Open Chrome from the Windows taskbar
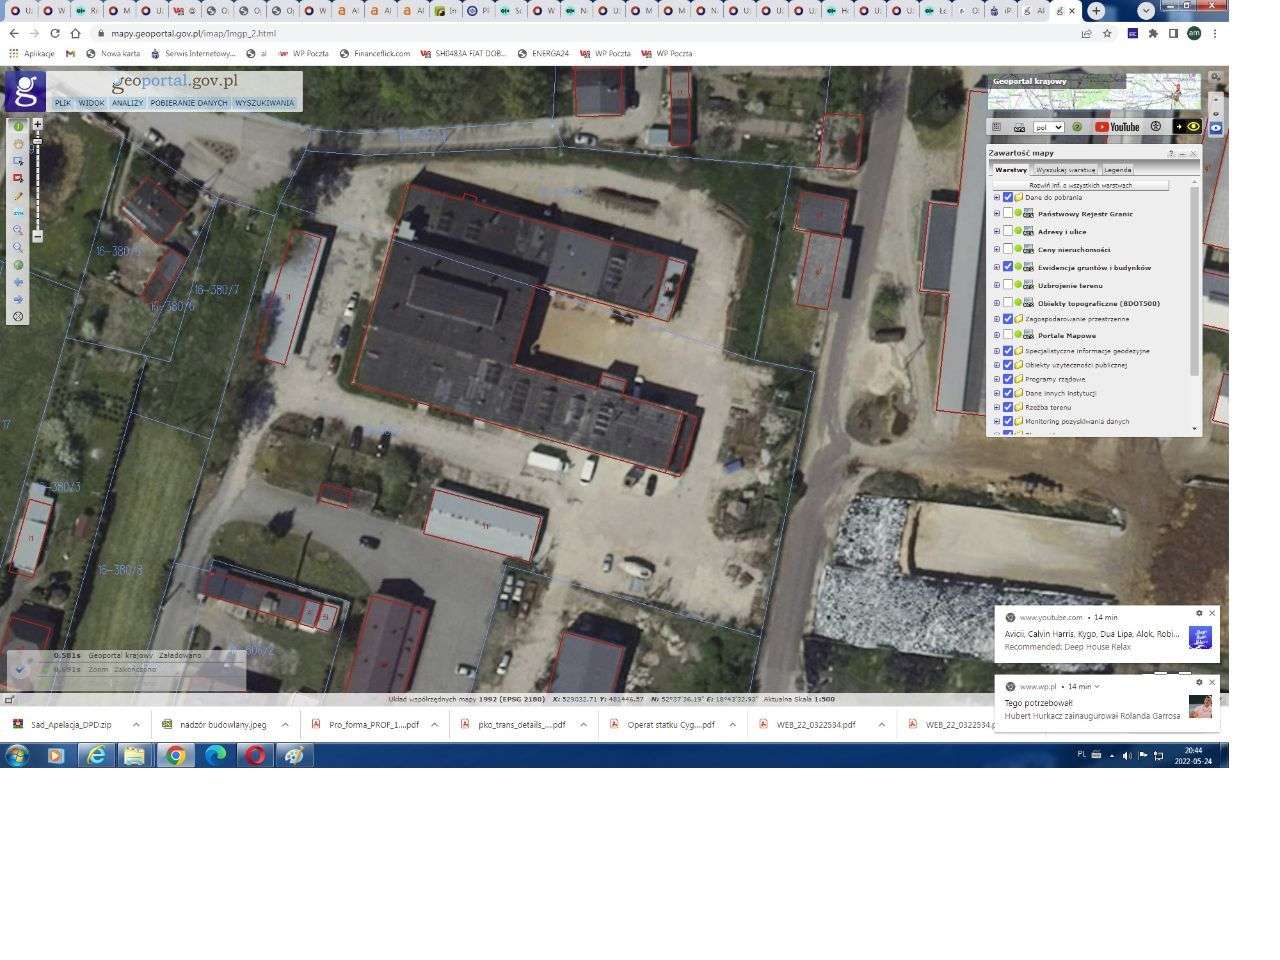Screen dimensions: 1280x960 pos(175,755)
